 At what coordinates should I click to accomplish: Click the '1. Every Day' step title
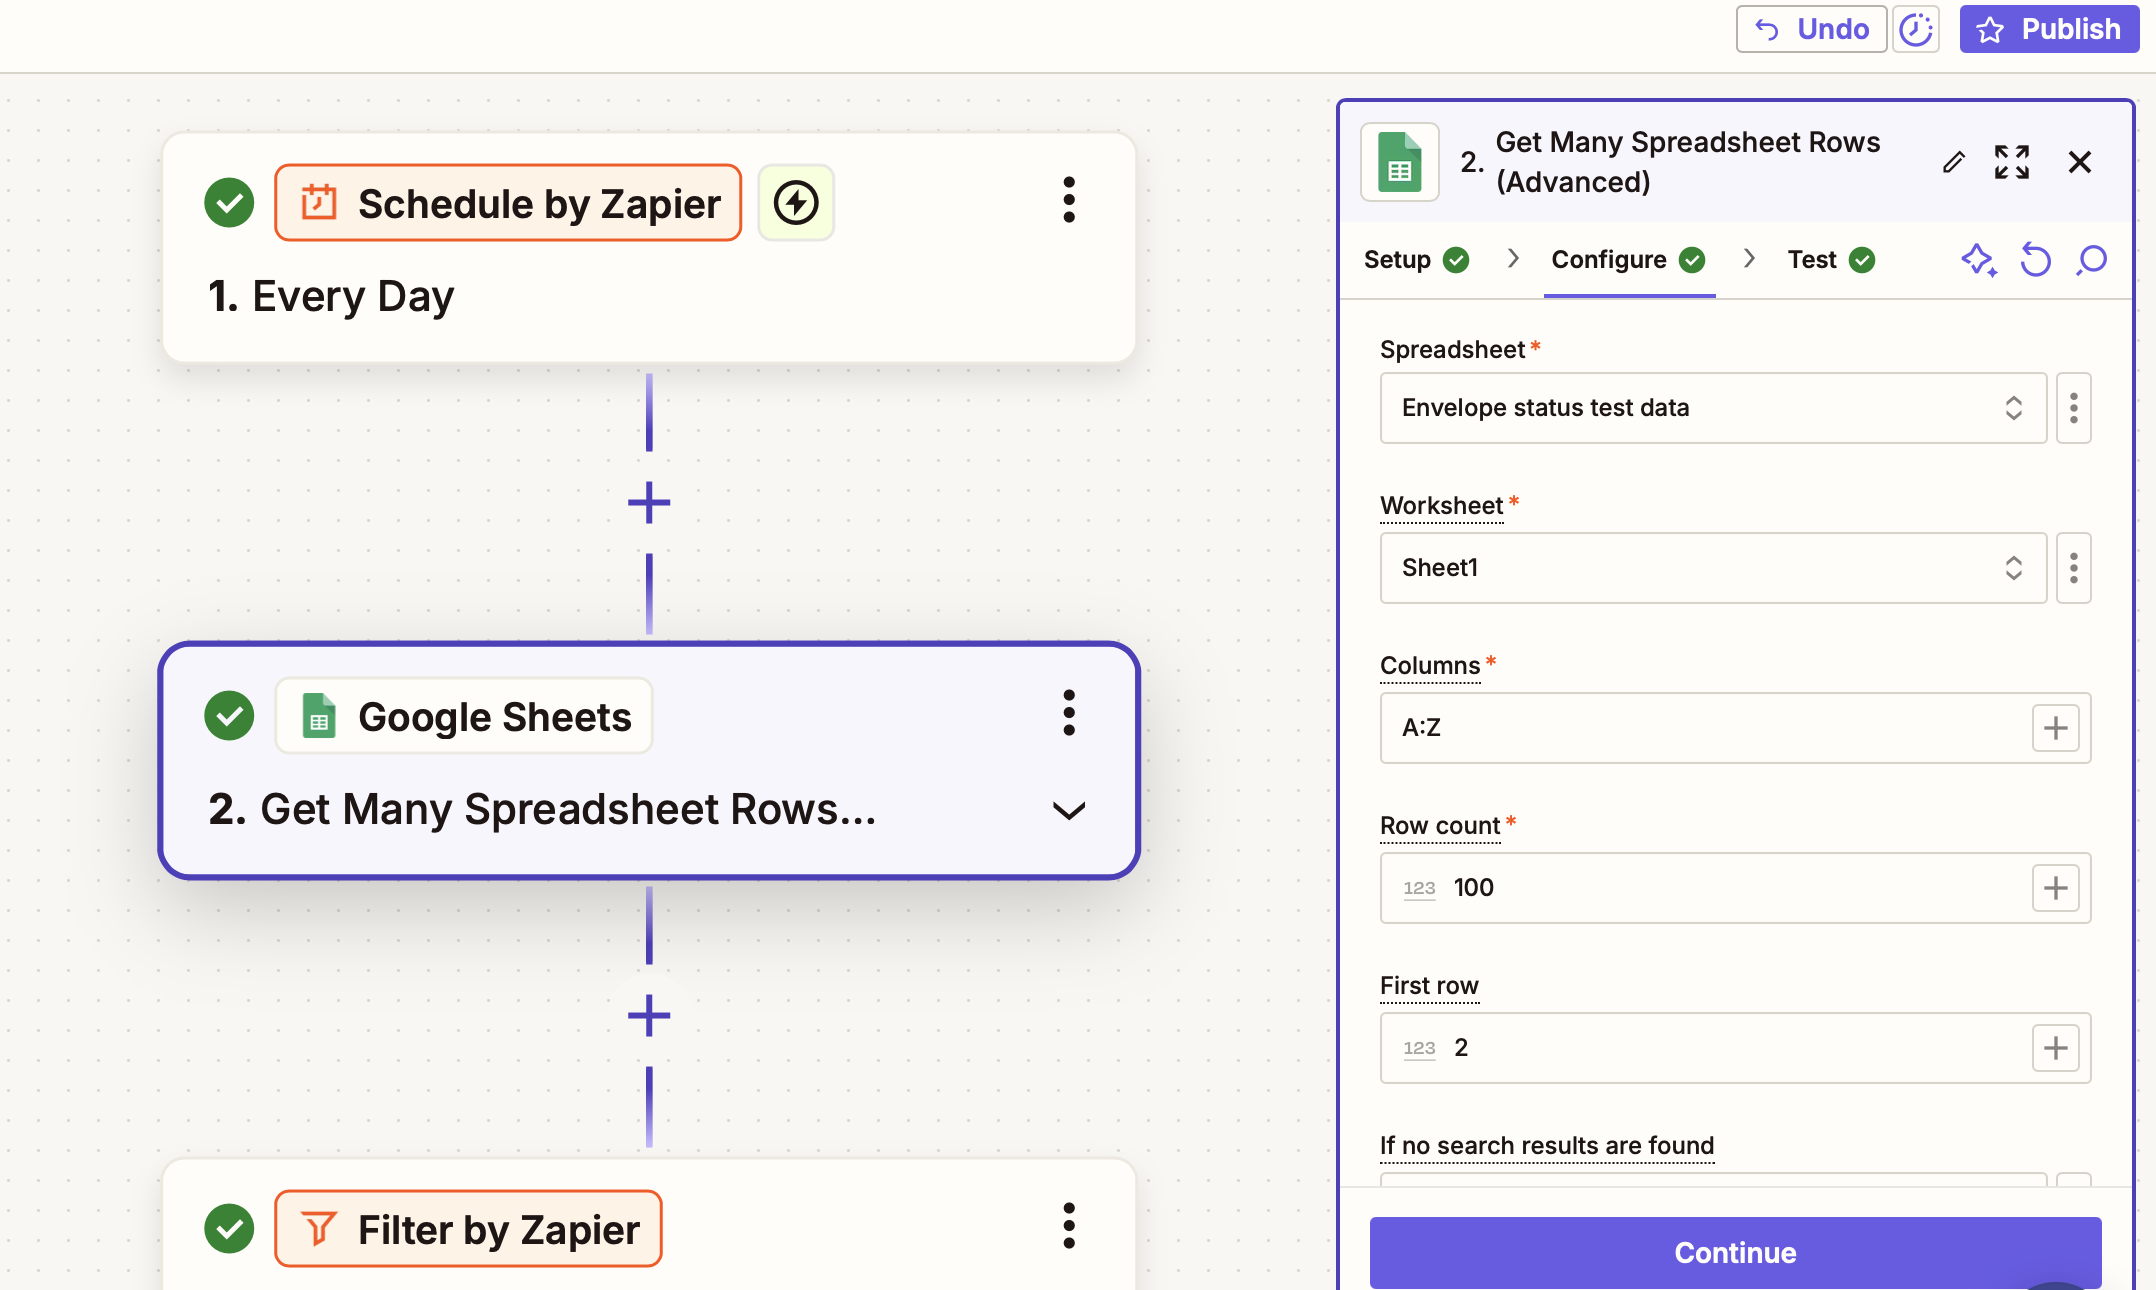click(x=331, y=296)
